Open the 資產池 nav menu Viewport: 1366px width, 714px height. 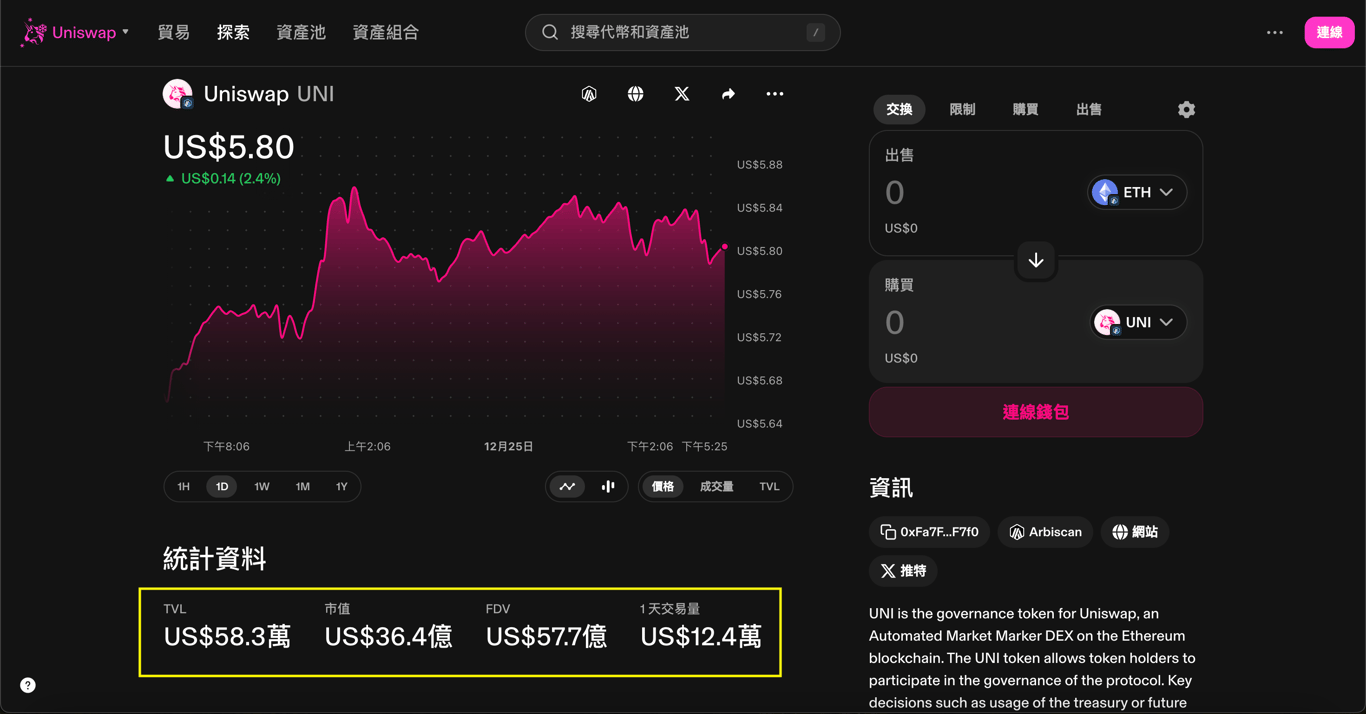301,32
